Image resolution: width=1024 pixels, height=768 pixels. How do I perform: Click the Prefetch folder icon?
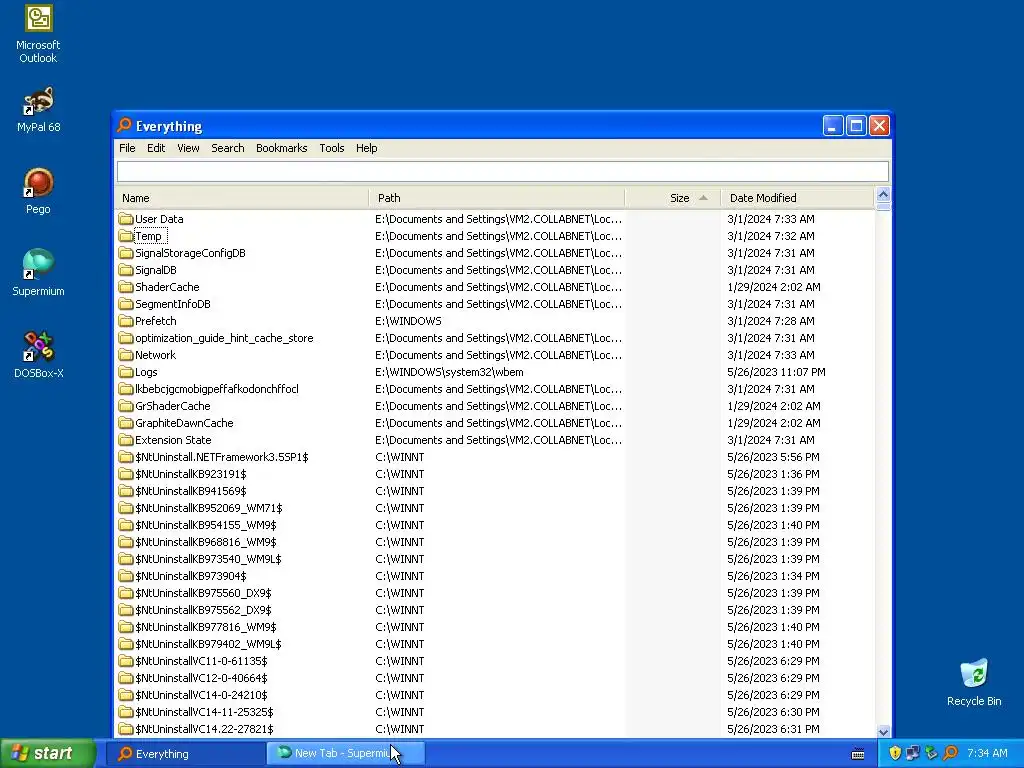125,321
